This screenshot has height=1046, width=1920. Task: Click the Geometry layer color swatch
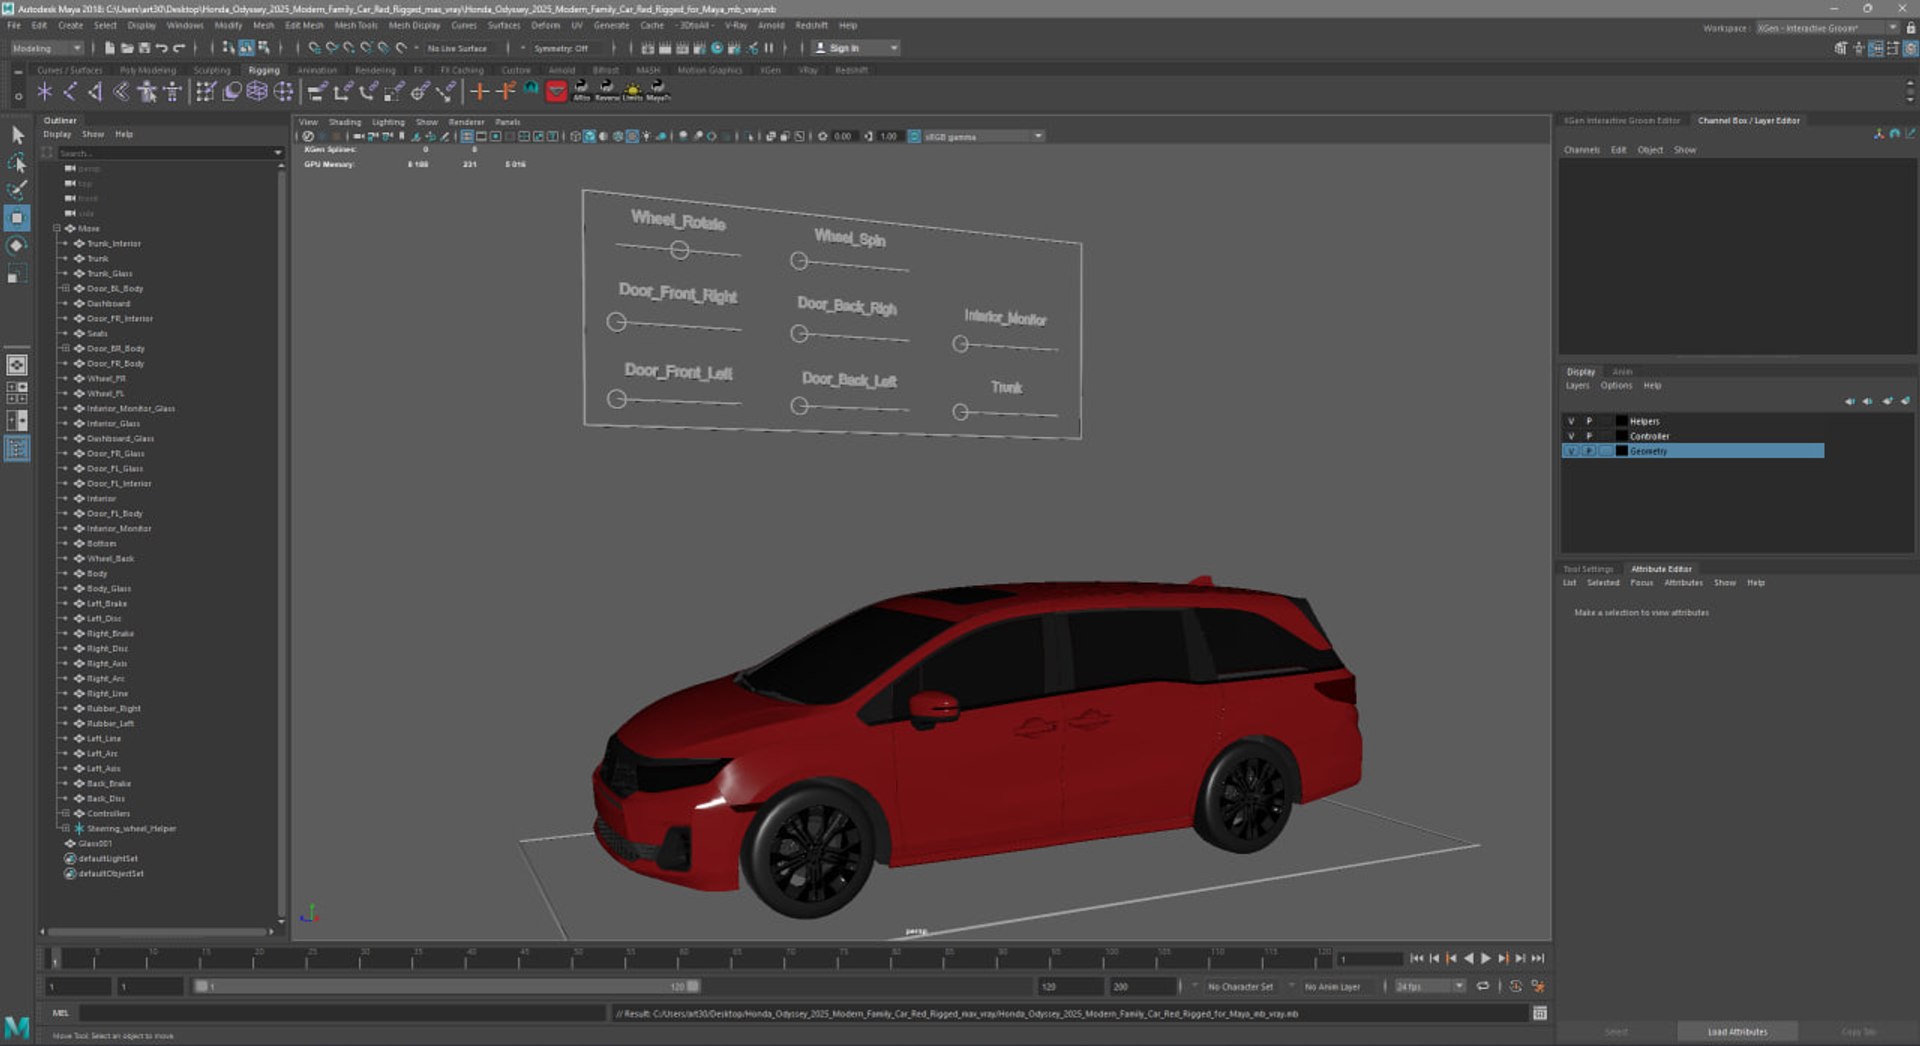pos(1621,451)
